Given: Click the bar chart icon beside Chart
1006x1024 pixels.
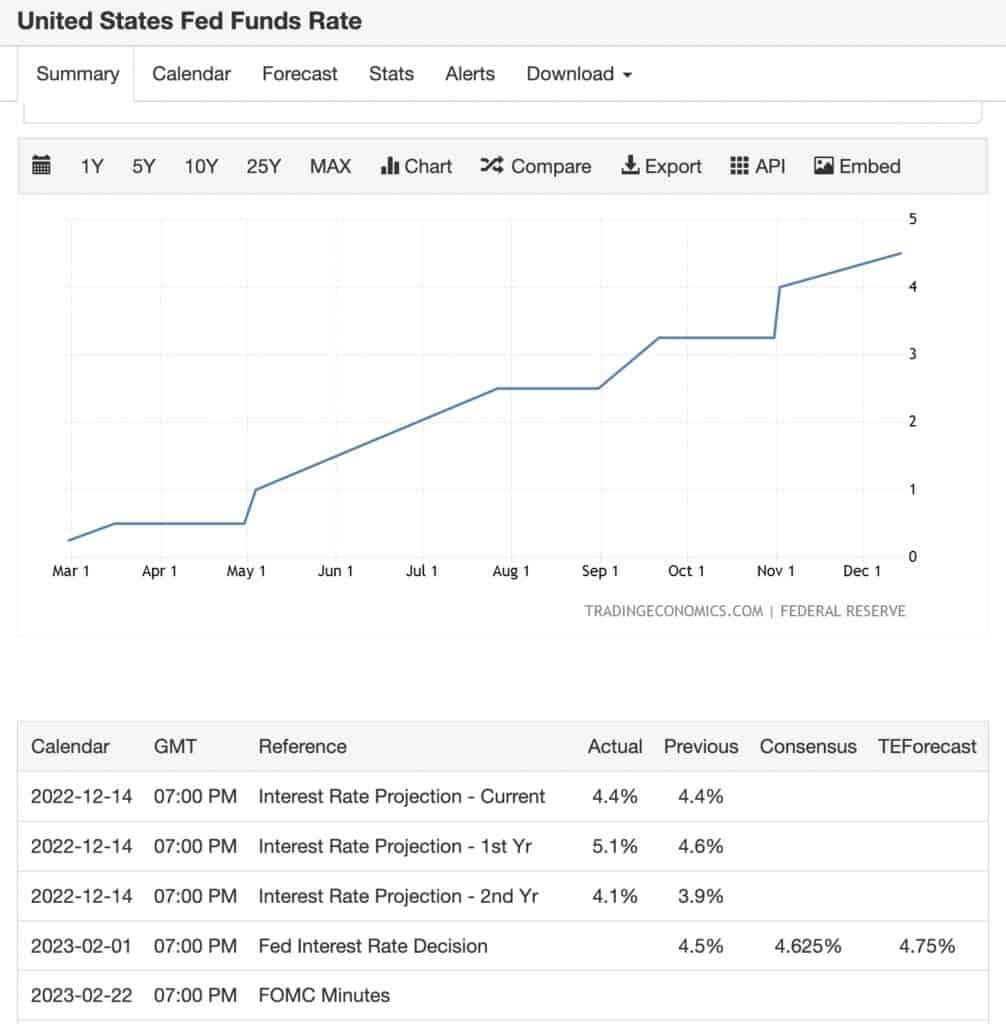Looking at the screenshot, I should pos(389,166).
